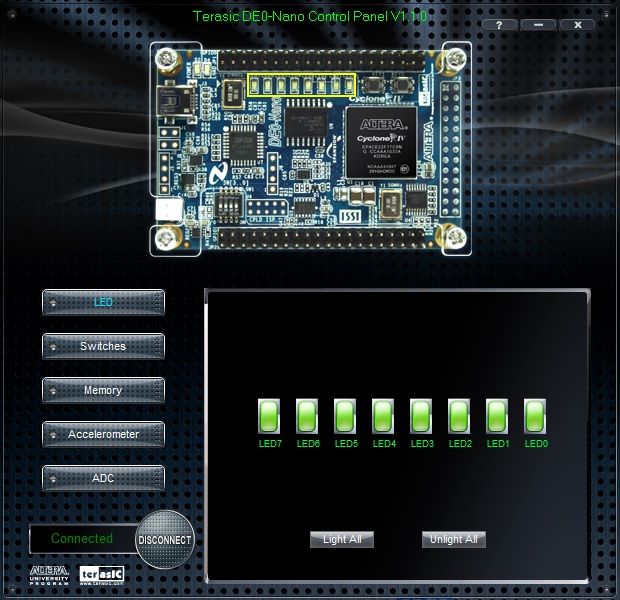Click the DIP switch block on board image
This screenshot has height=600, width=620.
[229, 206]
